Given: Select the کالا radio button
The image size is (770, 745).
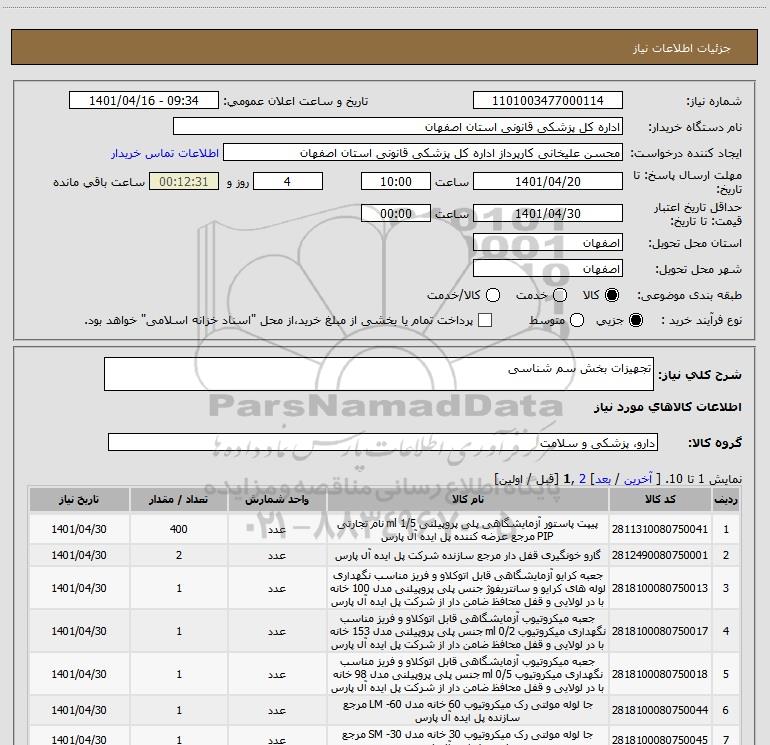Looking at the screenshot, I should tap(612, 295).
